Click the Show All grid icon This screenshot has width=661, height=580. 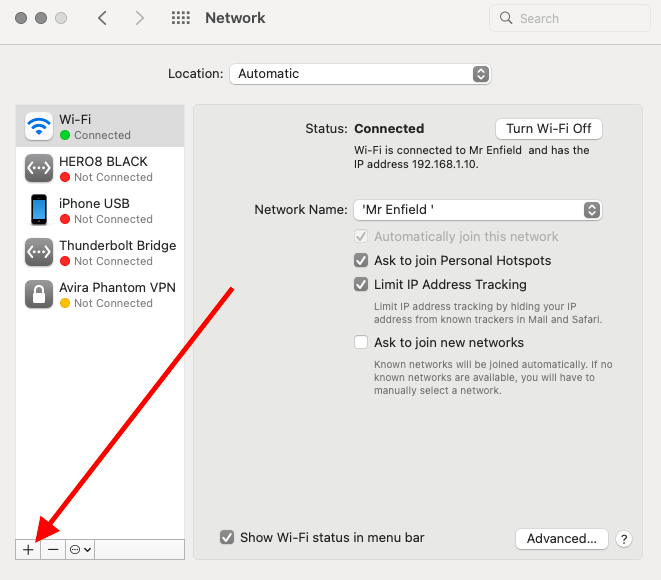click(x=181, y=18)
